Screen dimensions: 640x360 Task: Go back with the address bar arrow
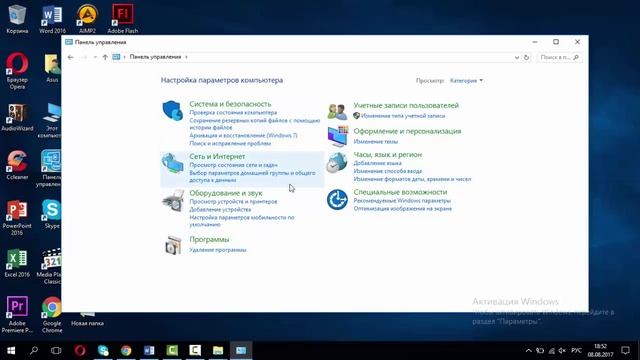pyautogui.click(x=70, y=57)
